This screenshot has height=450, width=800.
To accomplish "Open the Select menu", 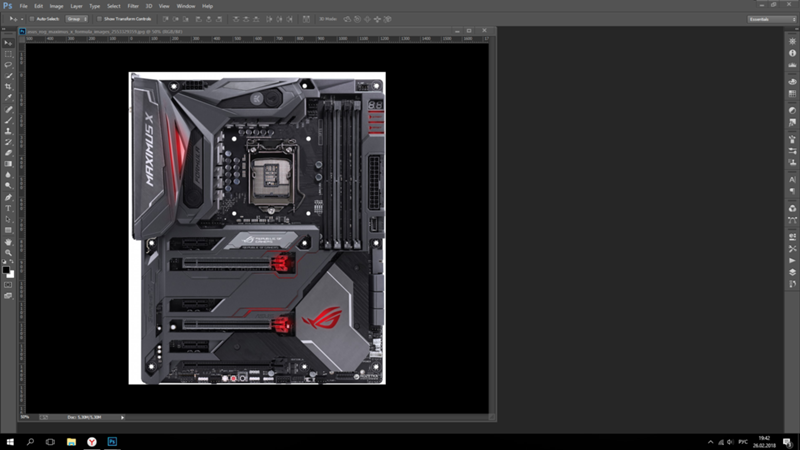I will click(113, 6).
